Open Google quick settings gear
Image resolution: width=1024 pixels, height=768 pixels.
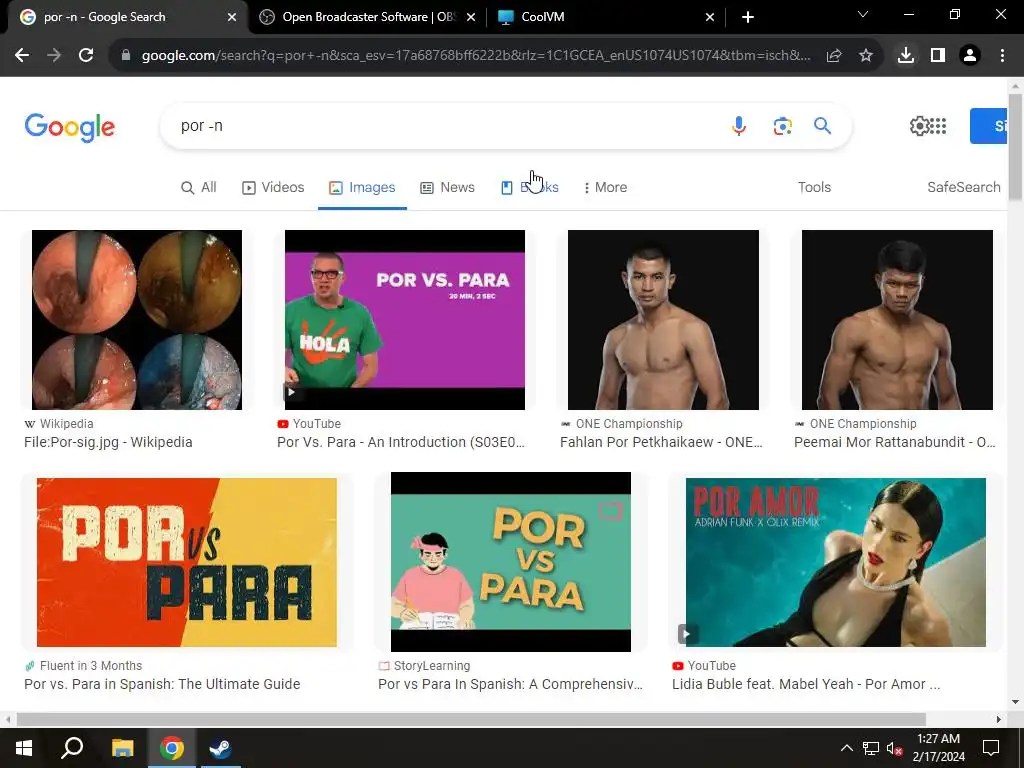(919, 126)
